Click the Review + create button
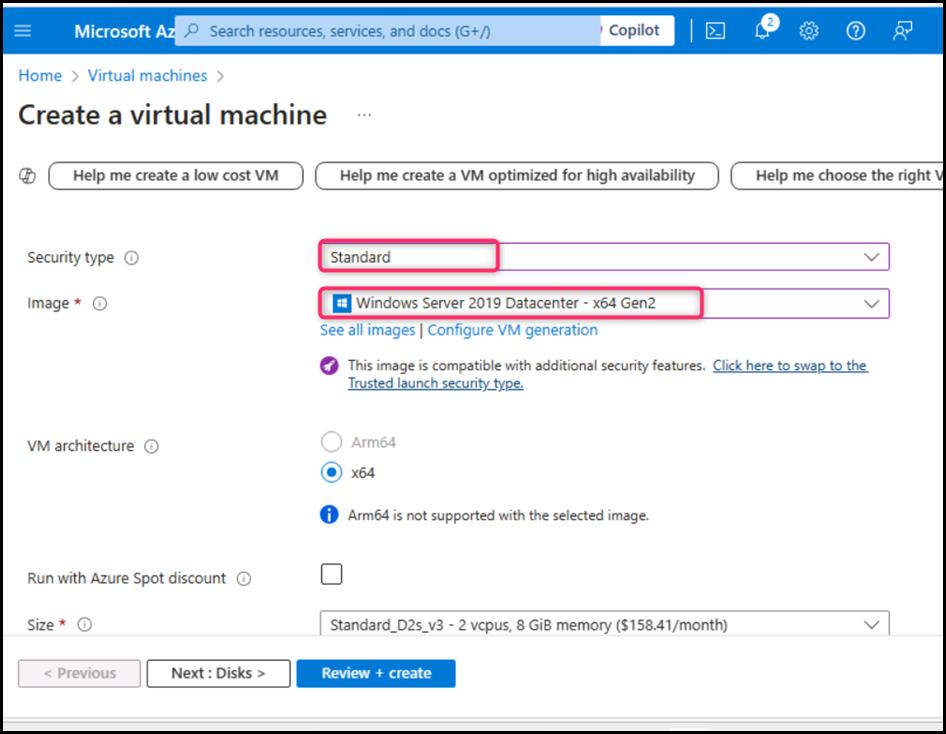This screenshot has height=734, width=946. coord(376,673)
